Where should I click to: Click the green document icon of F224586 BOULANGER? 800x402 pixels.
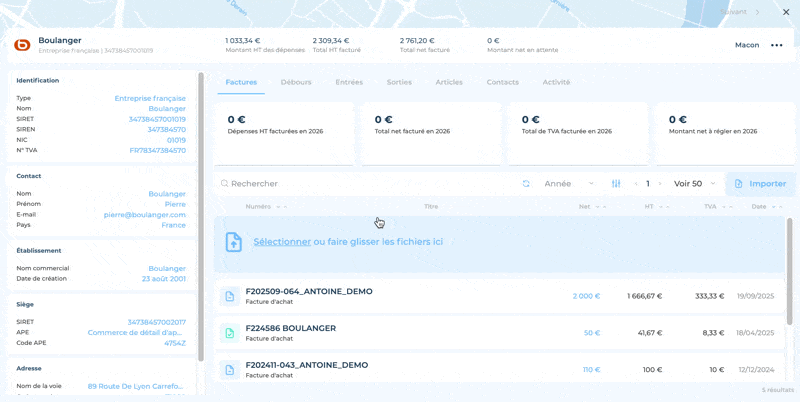click(x=230, y=333)
